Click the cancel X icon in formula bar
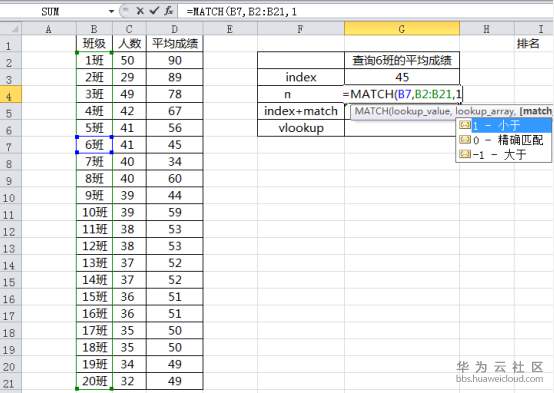Image resolution: width=554 pixels, height=393 pixels. [x=140, y=11]
